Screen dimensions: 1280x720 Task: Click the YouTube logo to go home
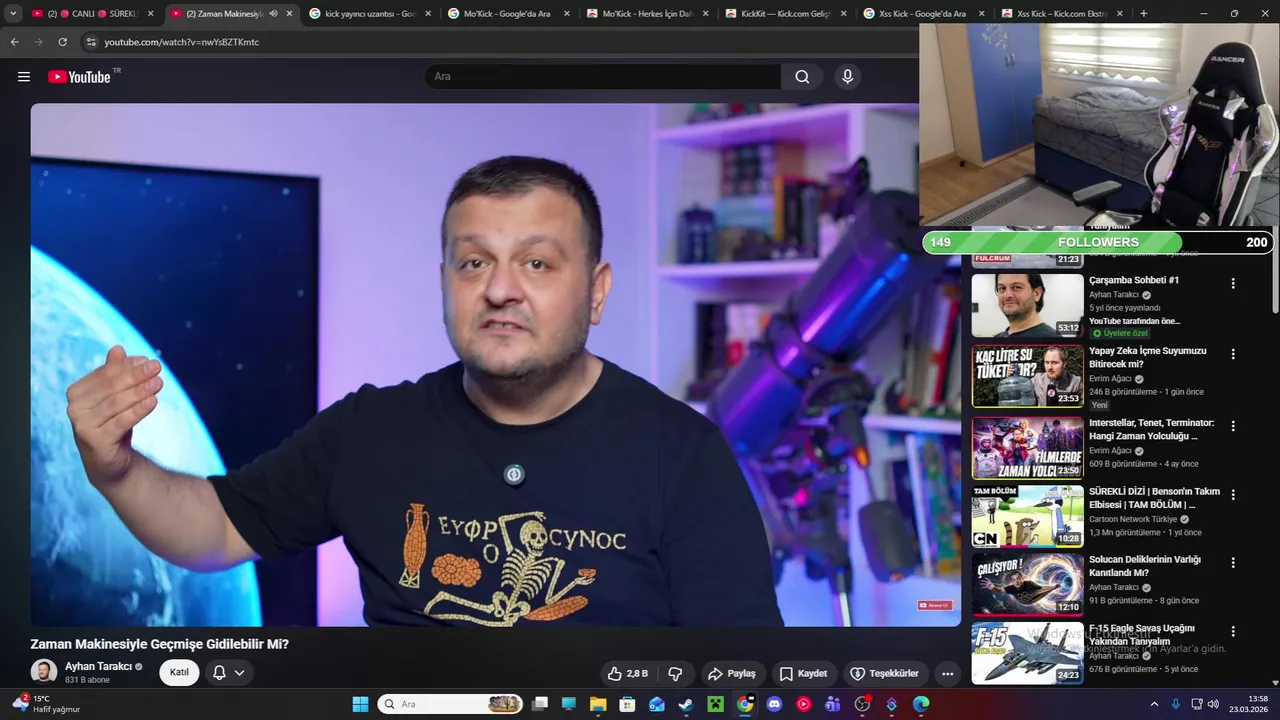point(79,77)
